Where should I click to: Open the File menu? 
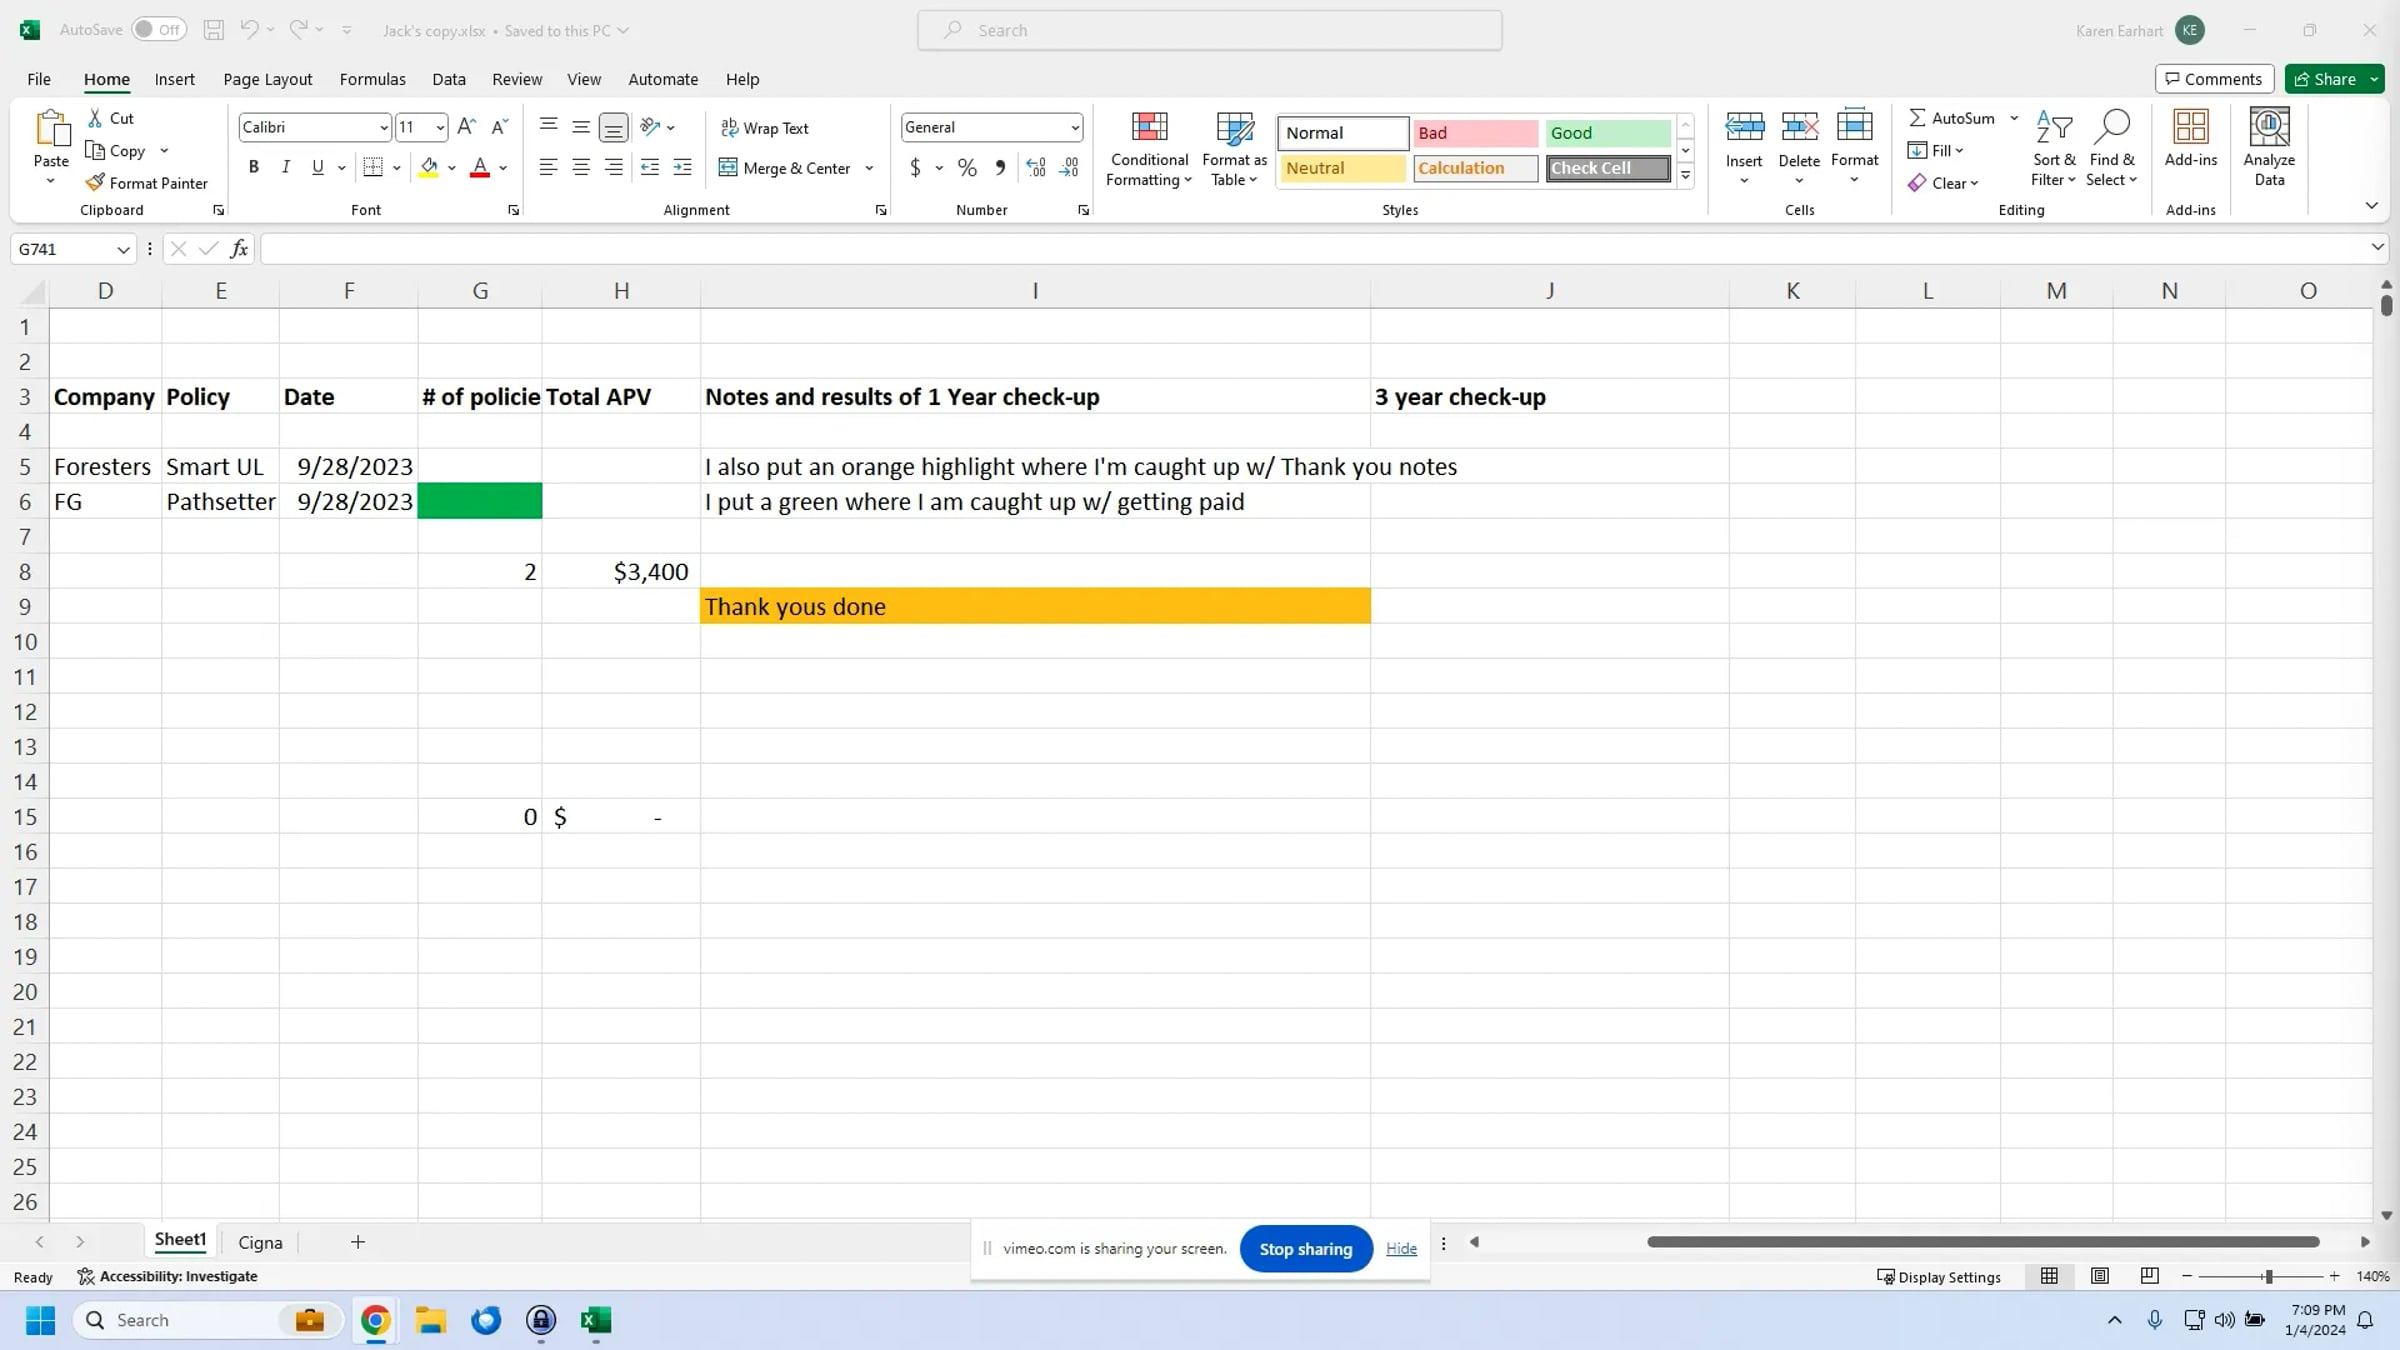39,79
